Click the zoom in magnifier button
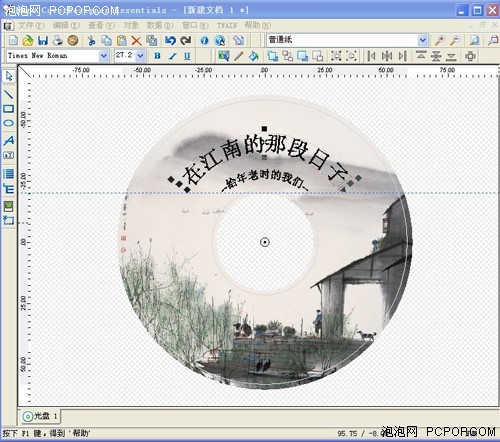This screenshot has width=500, height=442. [x=439, y=40]
